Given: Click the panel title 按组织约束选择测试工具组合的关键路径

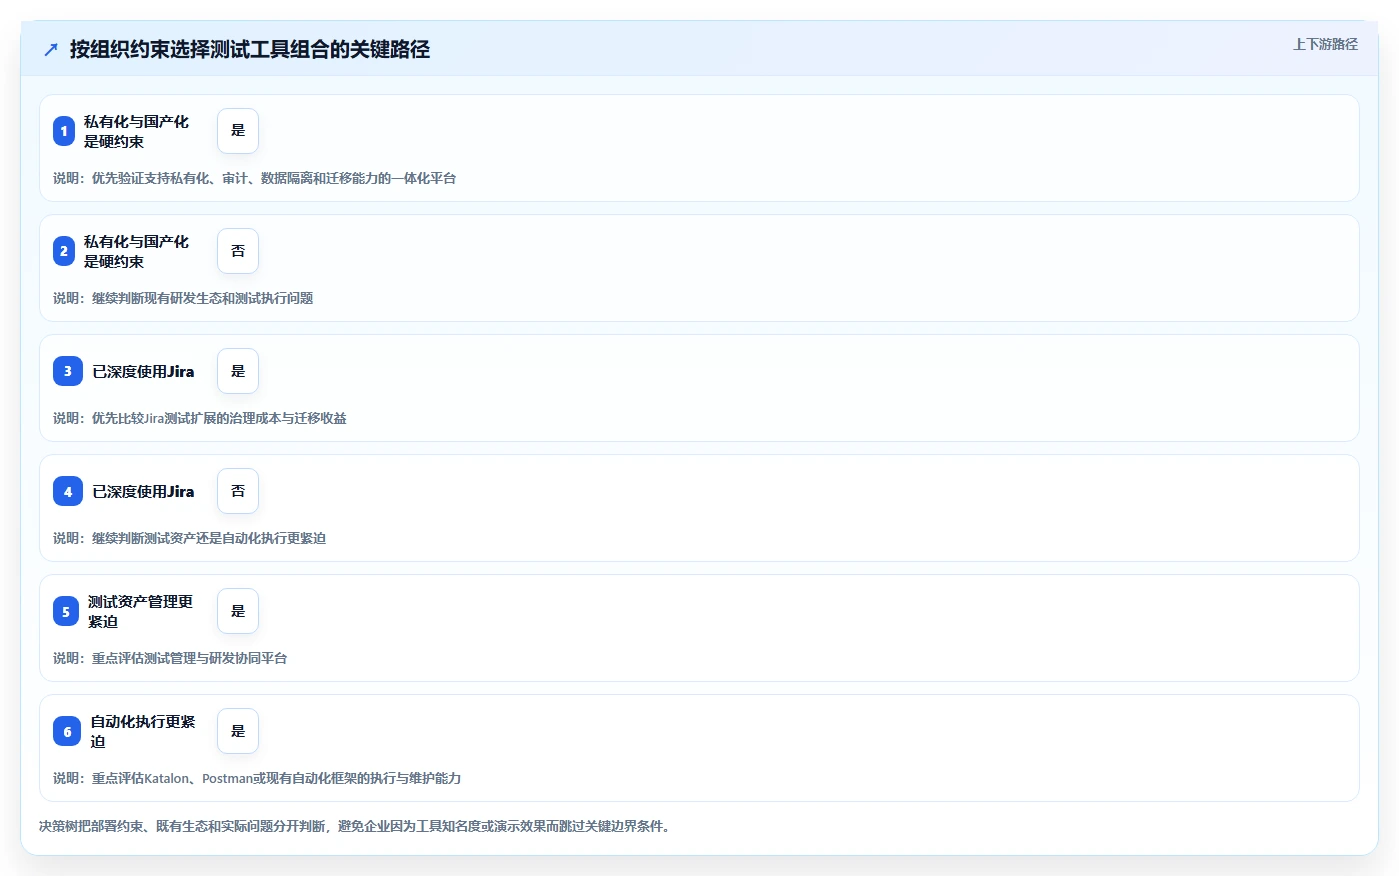Looking at the screenshot, I should (x=250, y=49).
